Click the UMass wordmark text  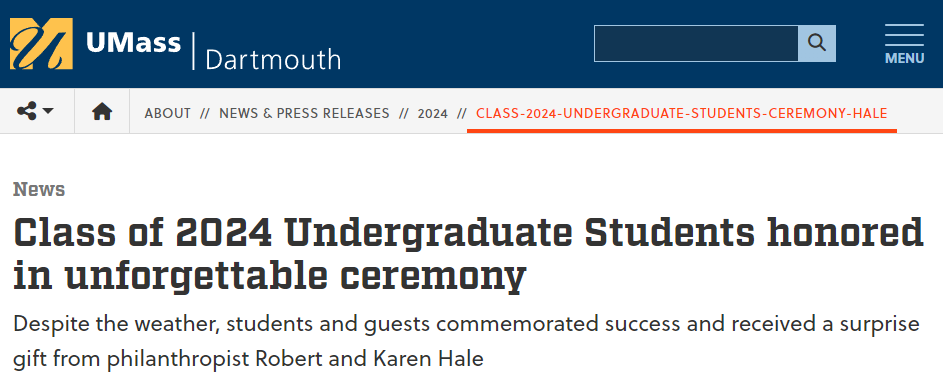click(x=133, y=43)
